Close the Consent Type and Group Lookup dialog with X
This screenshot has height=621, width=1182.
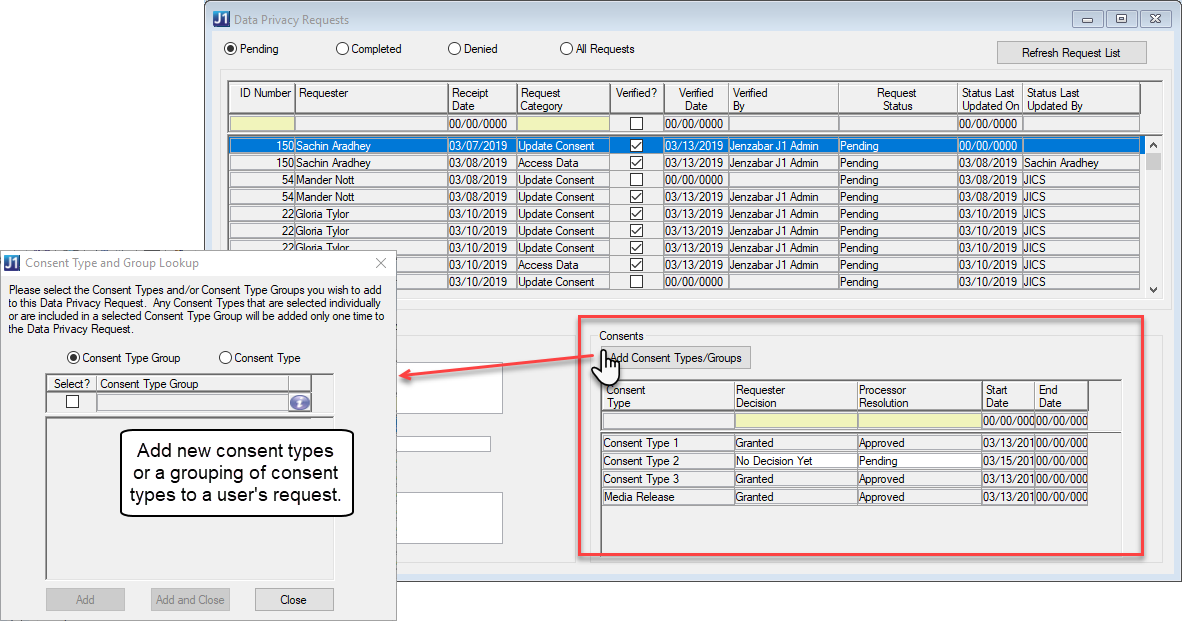pos(380,263)
